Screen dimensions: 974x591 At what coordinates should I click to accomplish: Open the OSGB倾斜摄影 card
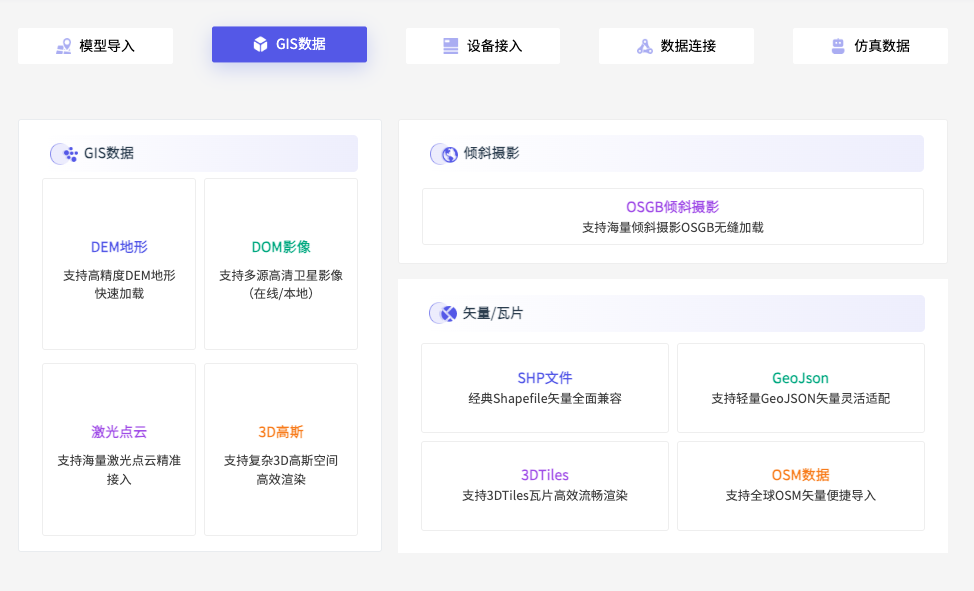point(673,216)
